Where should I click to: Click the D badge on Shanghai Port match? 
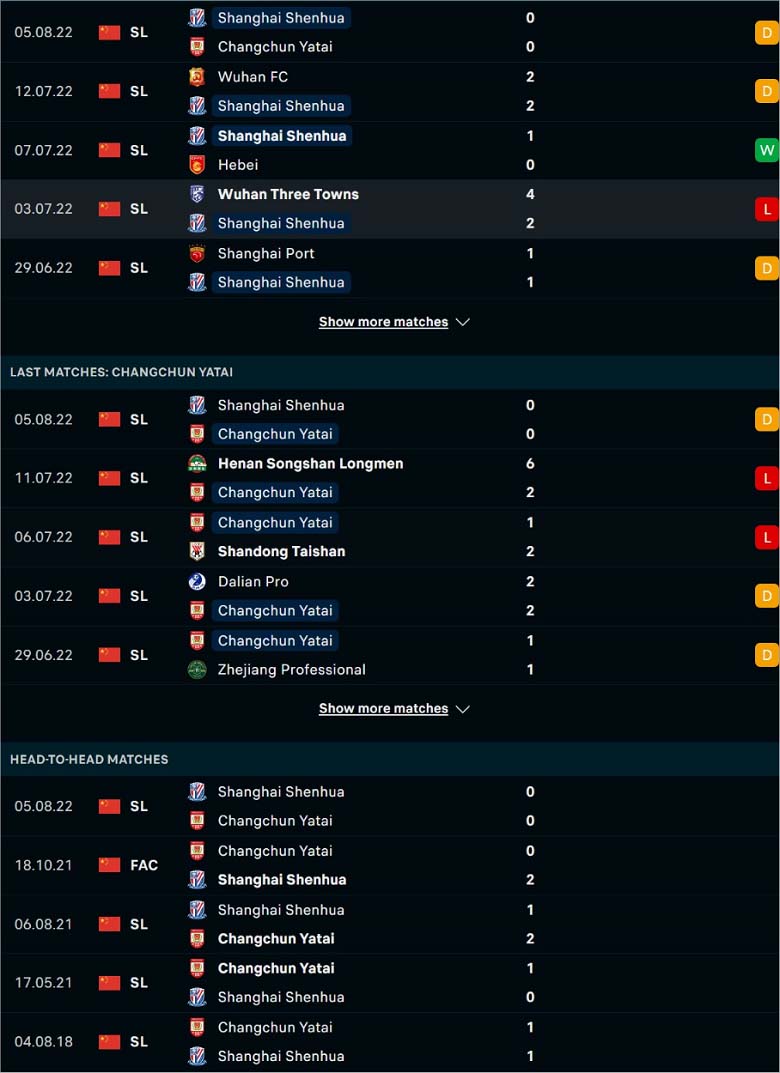point(767,268)
